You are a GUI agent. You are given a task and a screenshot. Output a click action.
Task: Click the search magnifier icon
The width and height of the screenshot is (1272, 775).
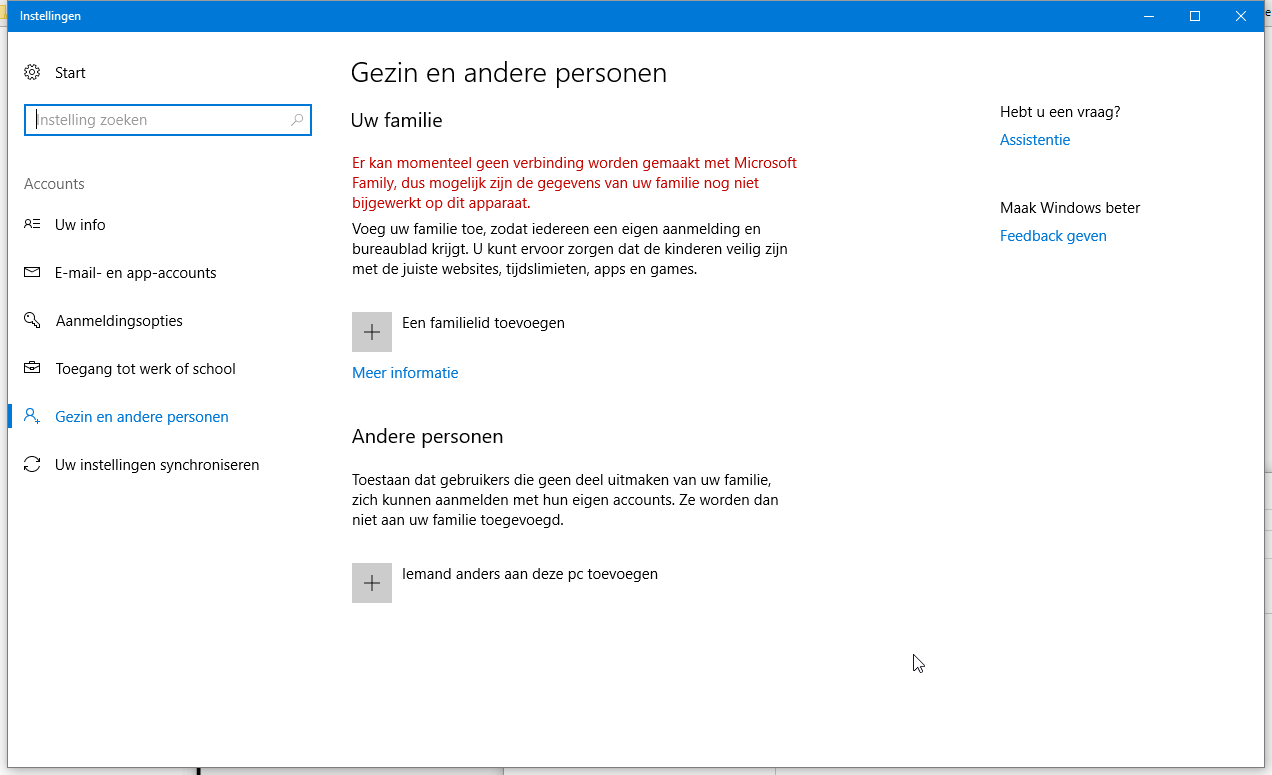(x=297, y=120)
